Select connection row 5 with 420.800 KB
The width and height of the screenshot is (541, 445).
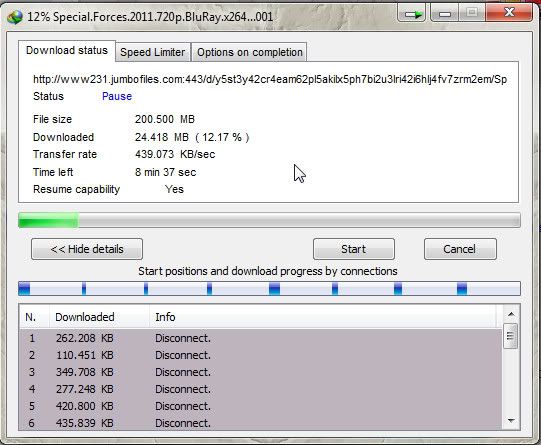(x=260, y=406)
